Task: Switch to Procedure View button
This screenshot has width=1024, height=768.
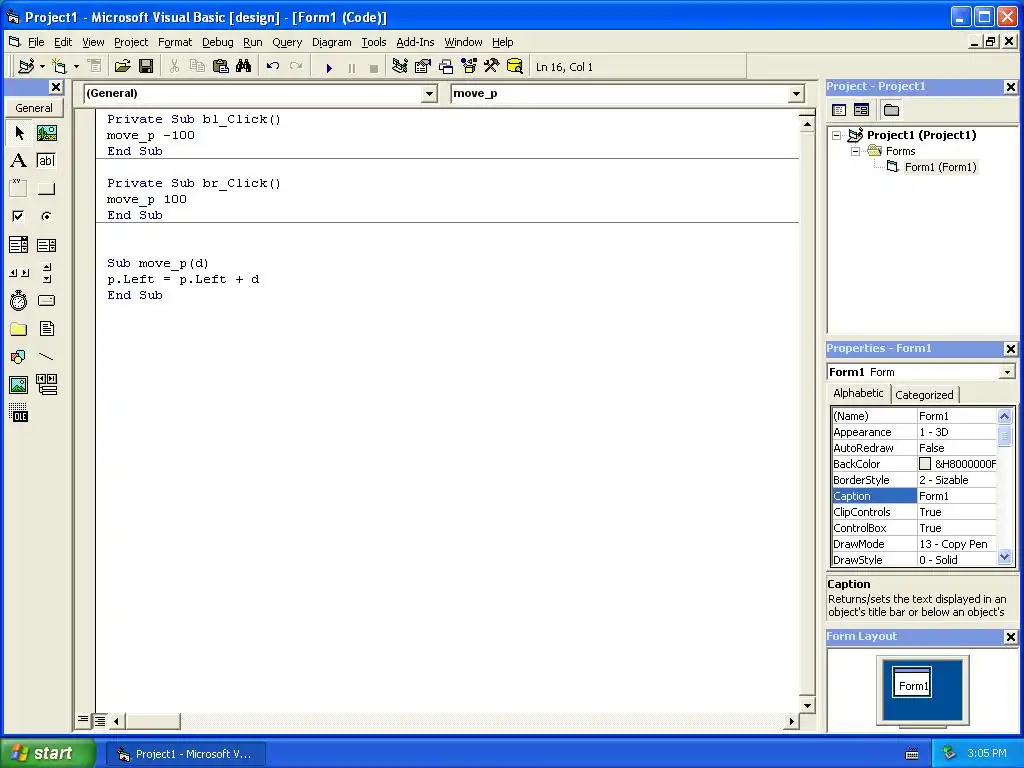Action: pyautogui.click(x=83, y=720)
